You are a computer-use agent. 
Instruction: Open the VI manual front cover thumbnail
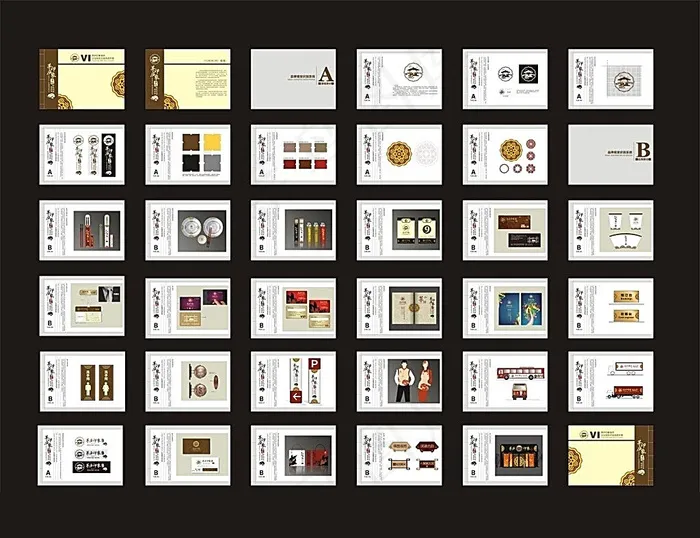(81, 79)
